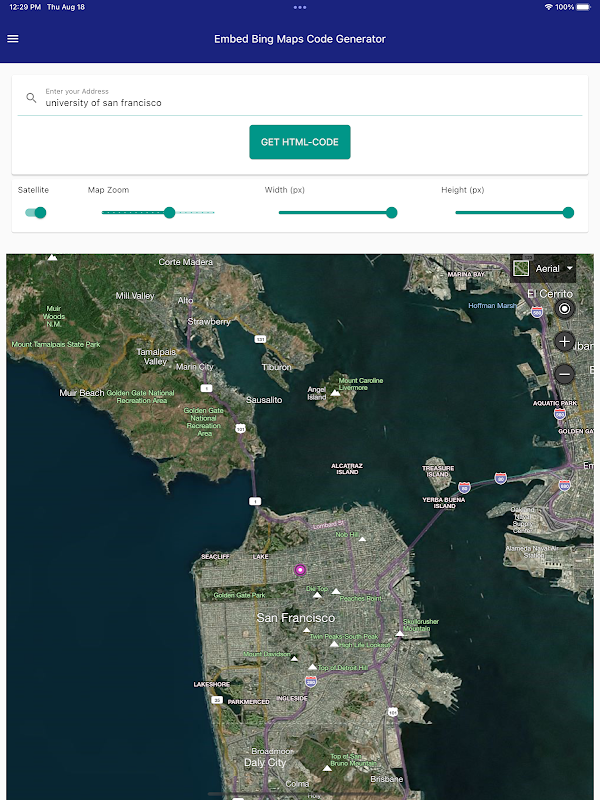Click the GET HTML-CODE button
This screenshot has height=800, width=600.
(x=300, y=142)
